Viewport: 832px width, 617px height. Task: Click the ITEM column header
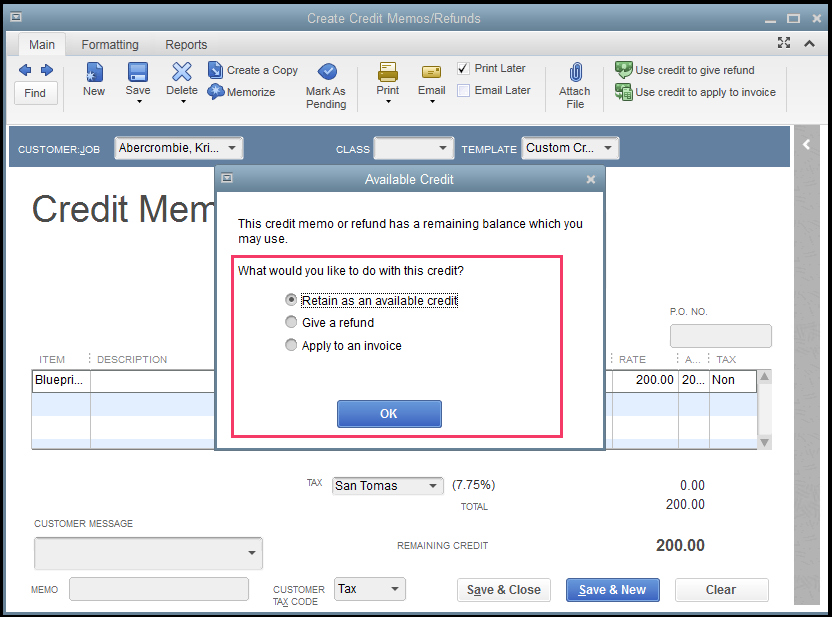[x=52, y=360]
